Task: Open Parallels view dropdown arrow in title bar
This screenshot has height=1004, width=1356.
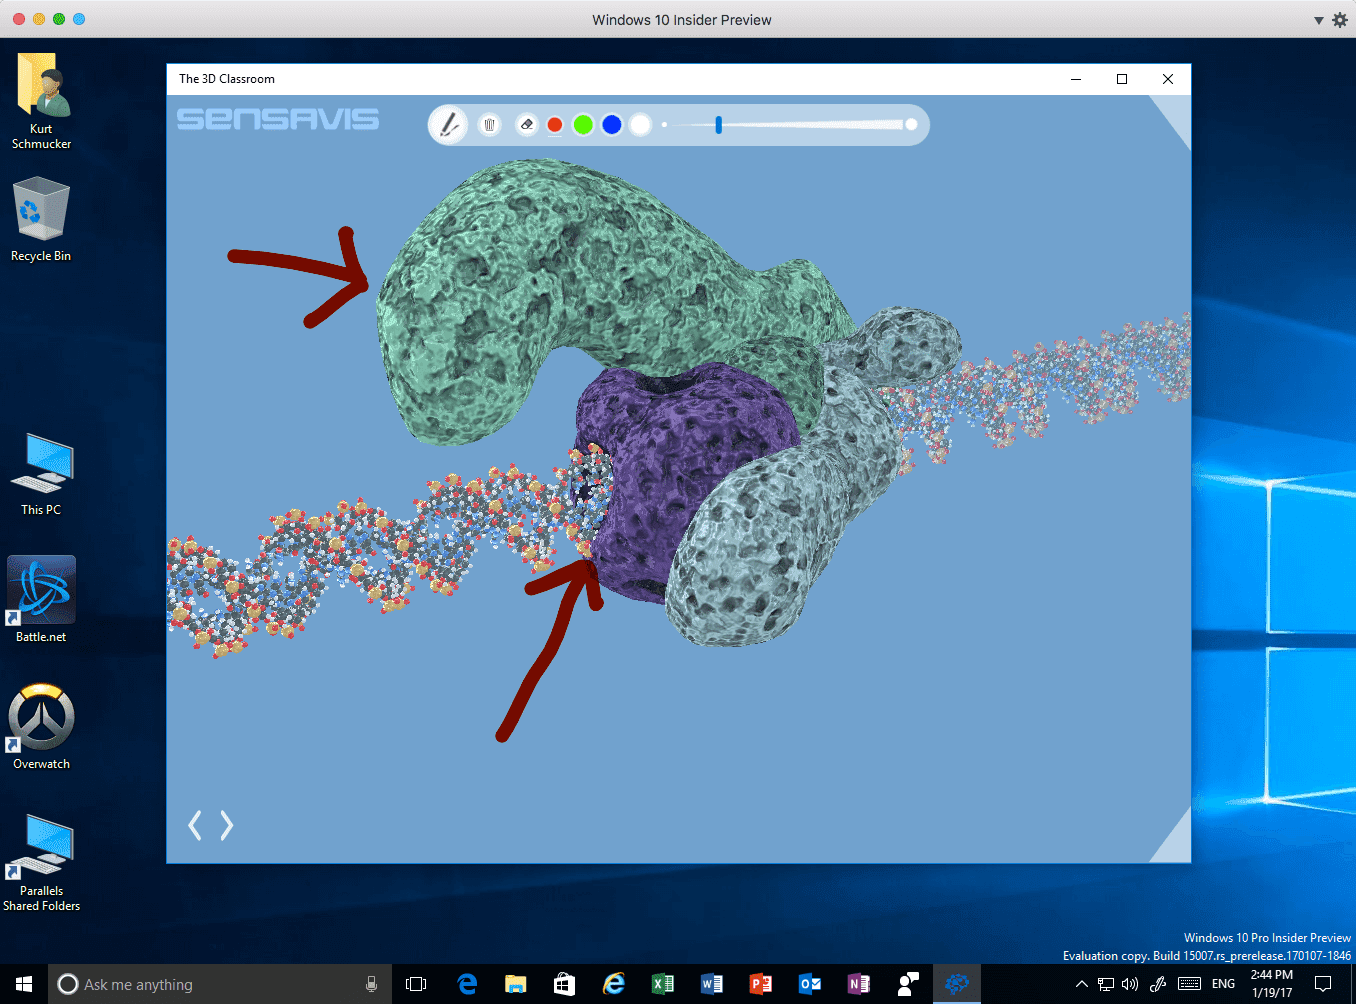Action: (x=1319, y=20)
